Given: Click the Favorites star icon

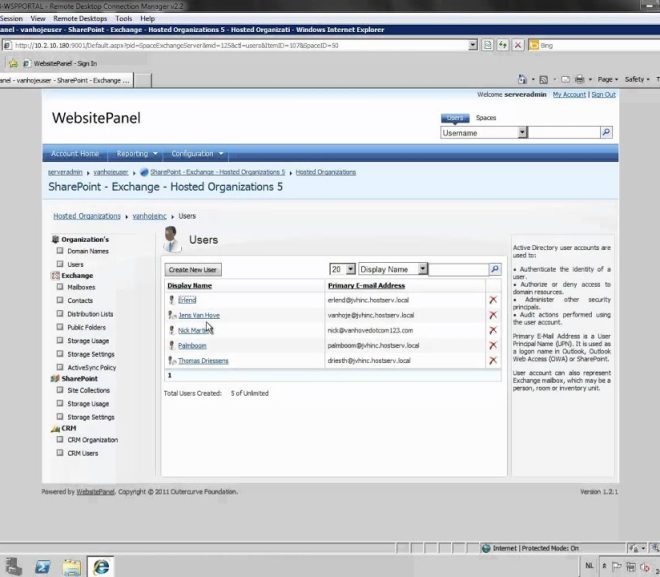Looking at the screenshot, I should [x=13, y=63].
